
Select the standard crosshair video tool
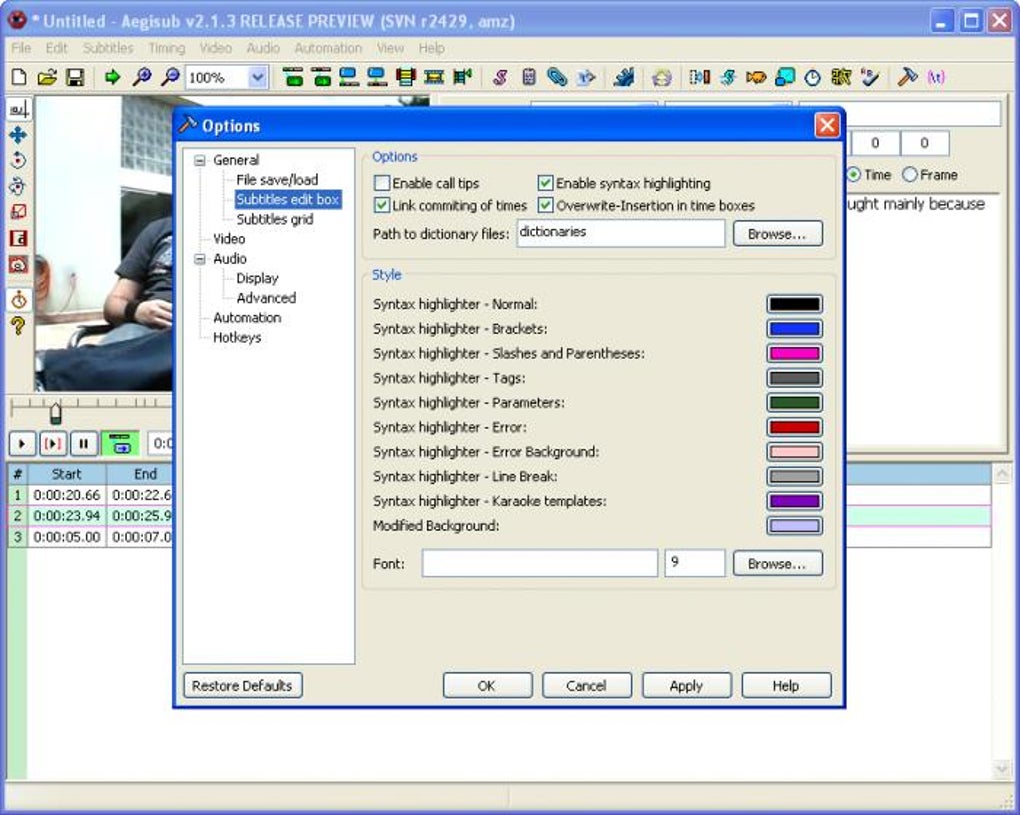click(18, 109)
